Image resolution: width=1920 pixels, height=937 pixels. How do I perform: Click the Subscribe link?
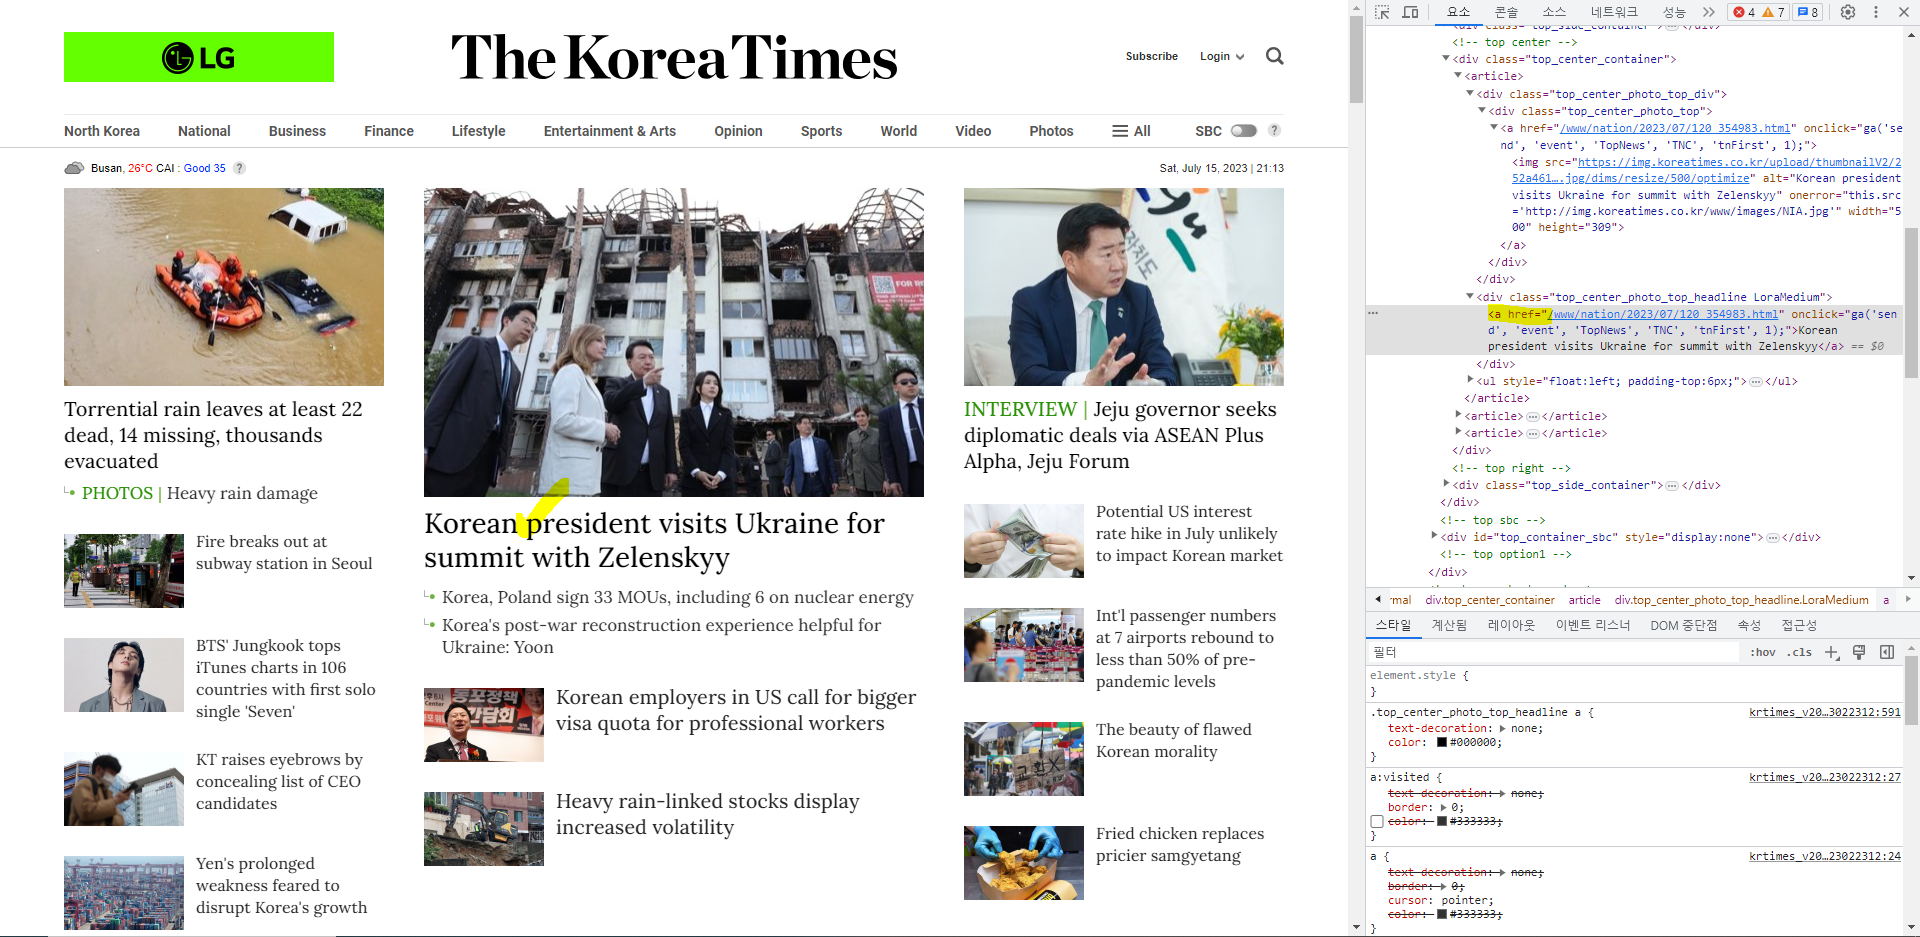tap(1152, 56)
